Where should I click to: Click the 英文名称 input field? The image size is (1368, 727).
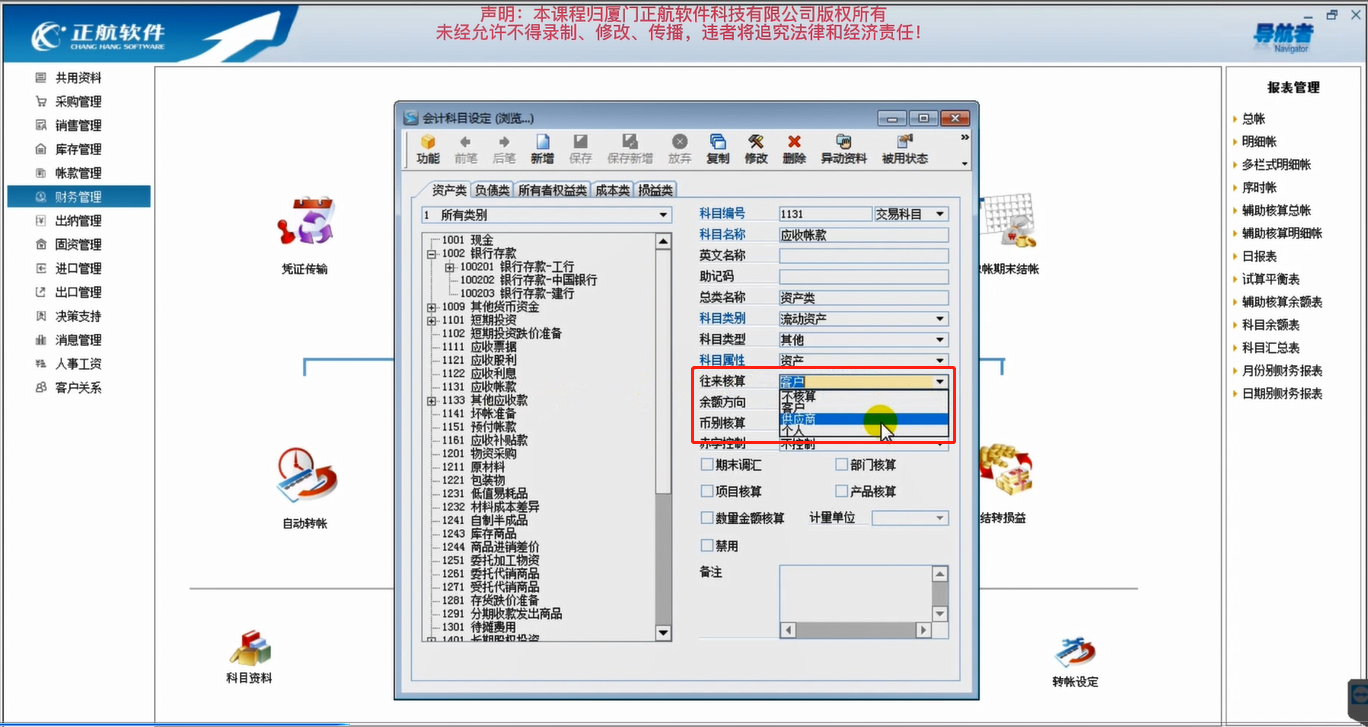864,256
